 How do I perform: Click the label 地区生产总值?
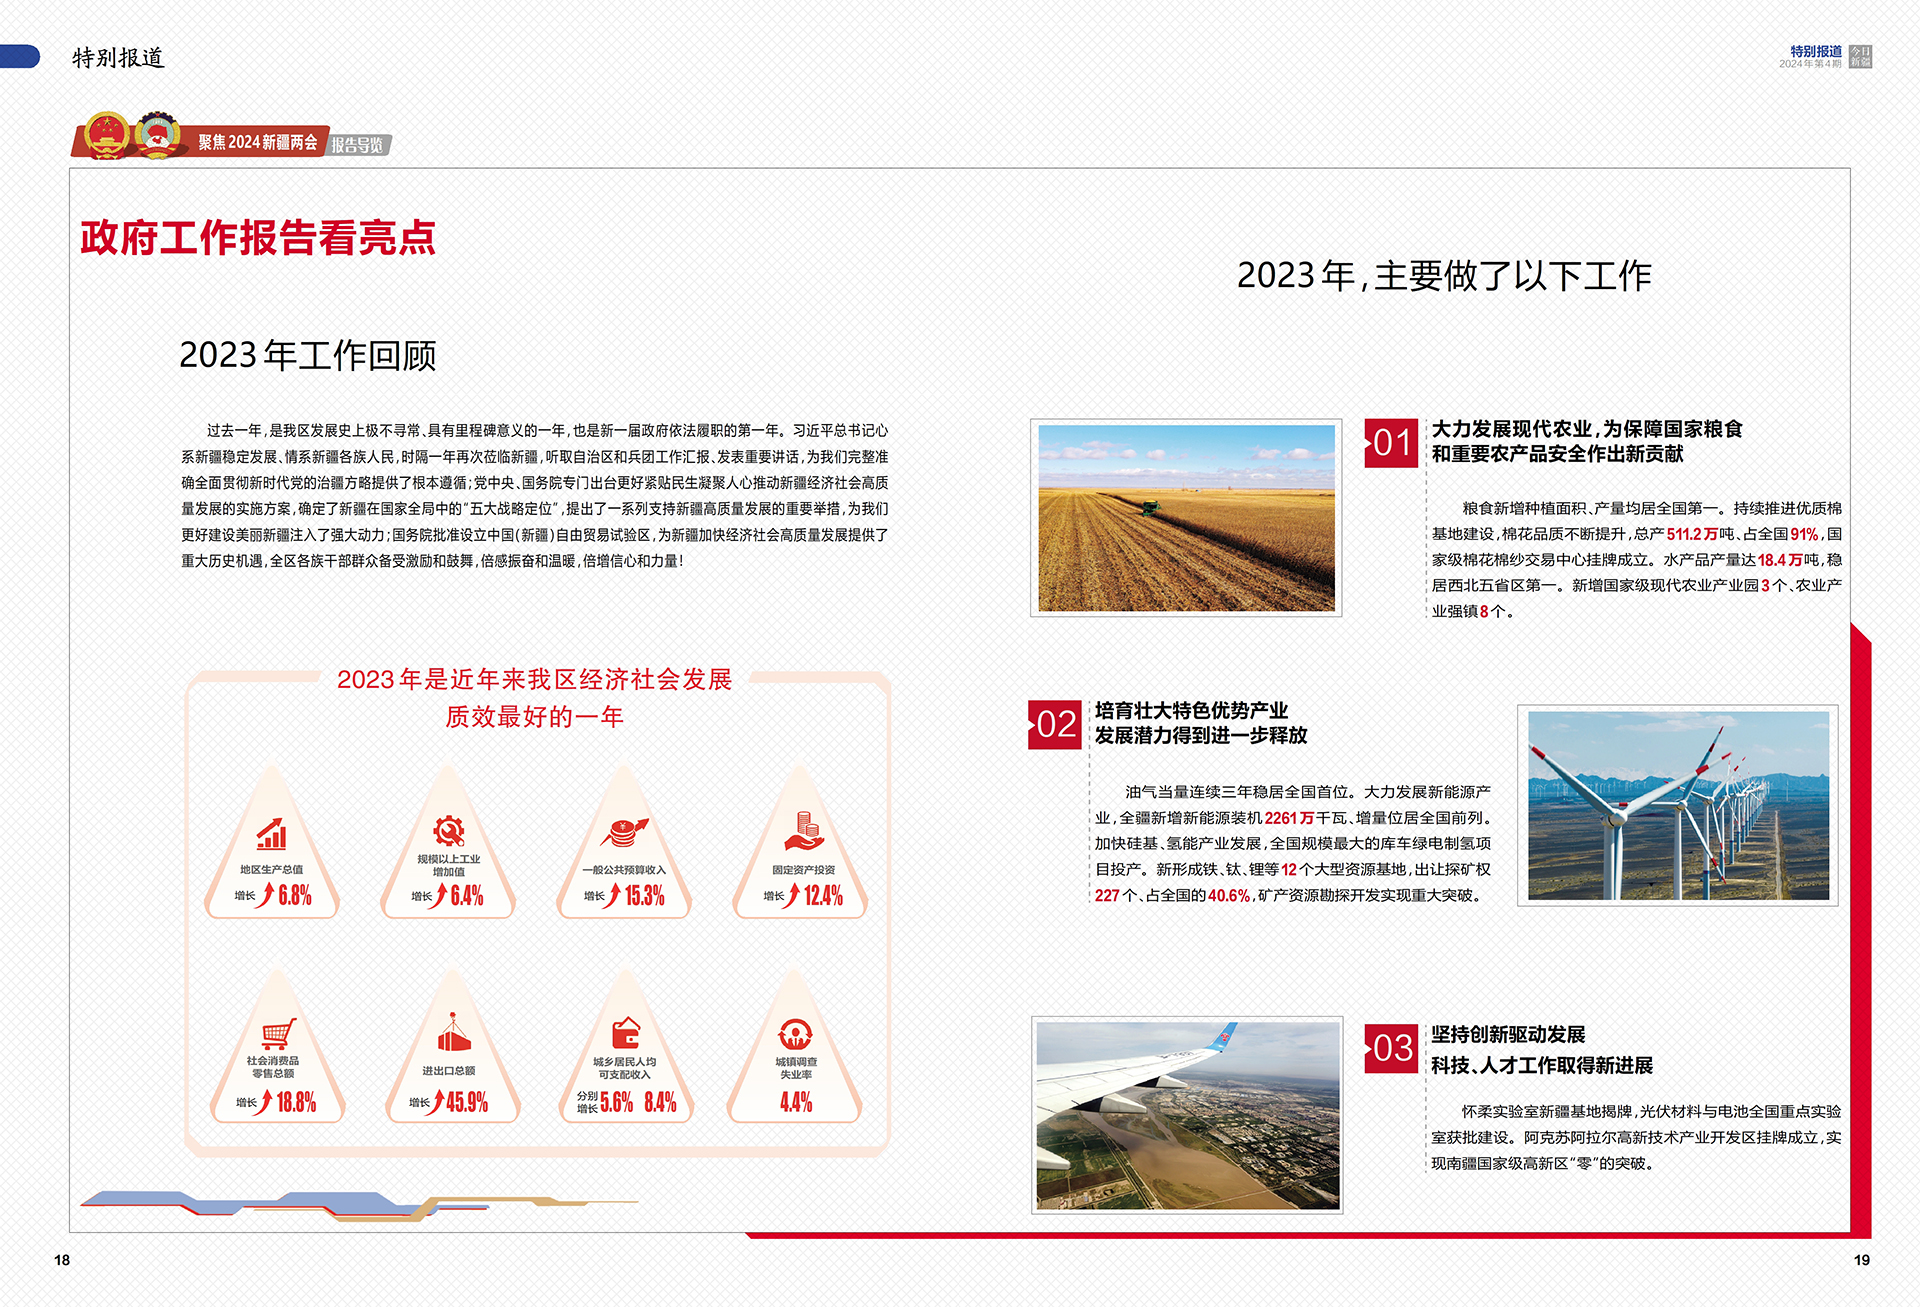coord(271,869)
